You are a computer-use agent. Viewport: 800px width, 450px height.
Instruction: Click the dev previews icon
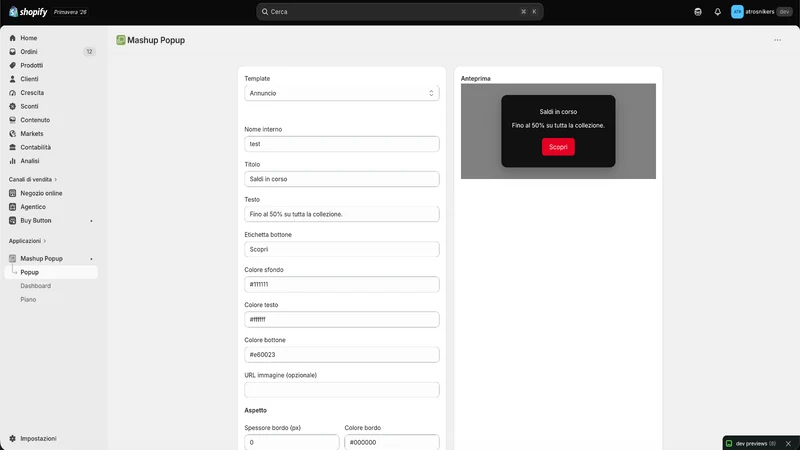pos(729,443)
